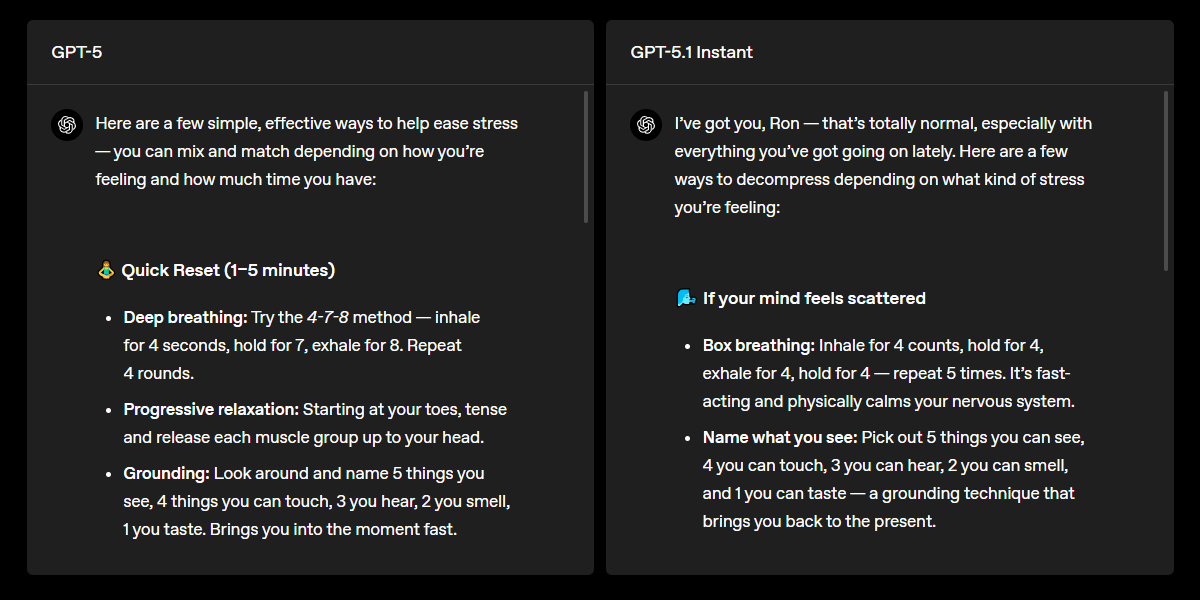Click the 'brings you back to the present' line
The height and width of the screenshot is (600, 1200).
[819, 521]
